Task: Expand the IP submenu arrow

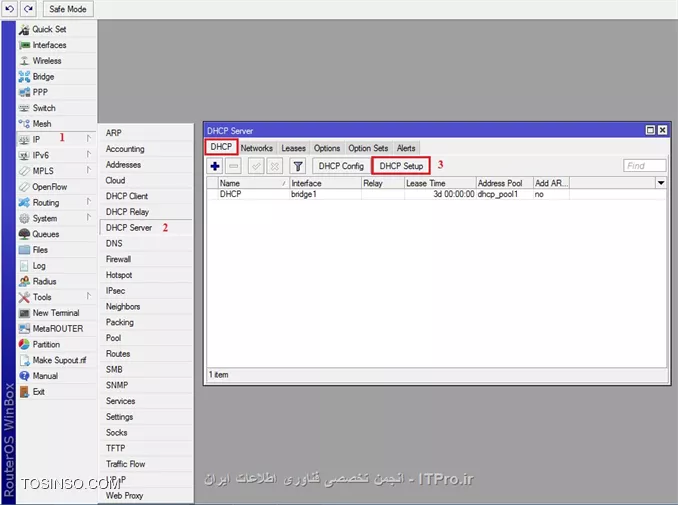Action: [x=89, y=138]
